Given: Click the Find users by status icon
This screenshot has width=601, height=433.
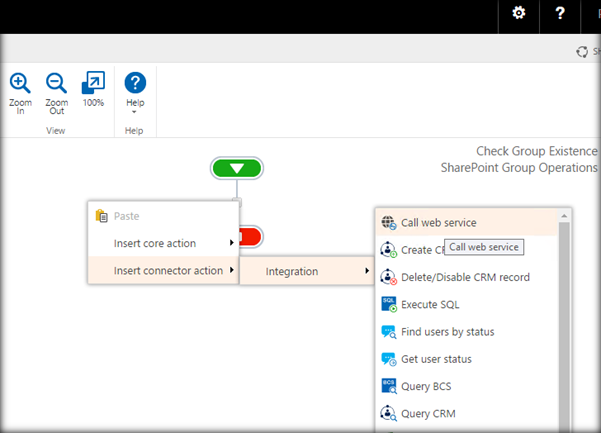Looking at the screenshot, I should [389, 332].
